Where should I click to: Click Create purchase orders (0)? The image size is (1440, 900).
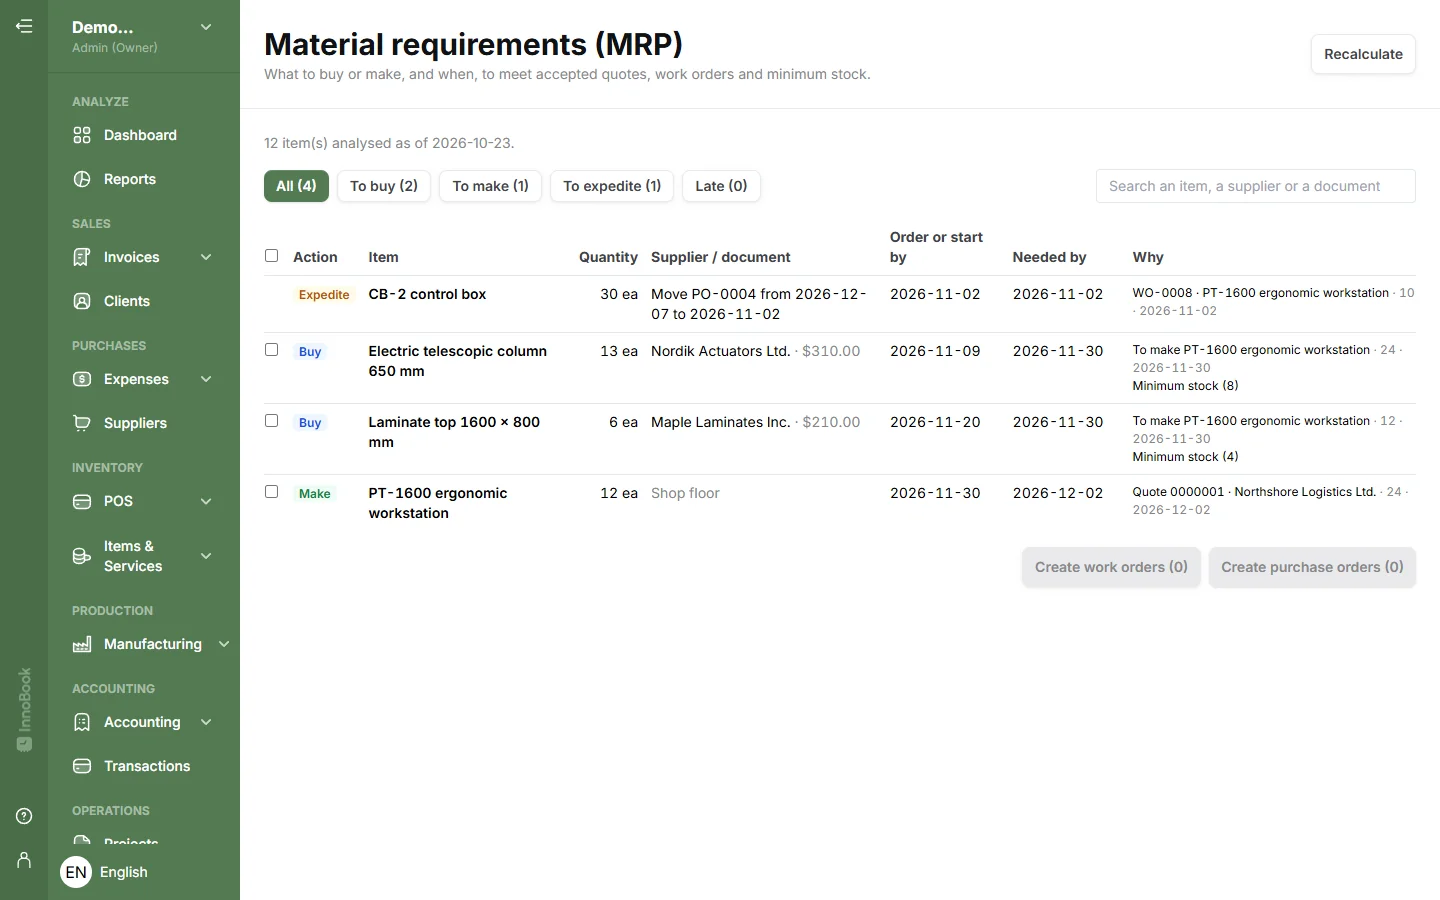coord(1312,567)
